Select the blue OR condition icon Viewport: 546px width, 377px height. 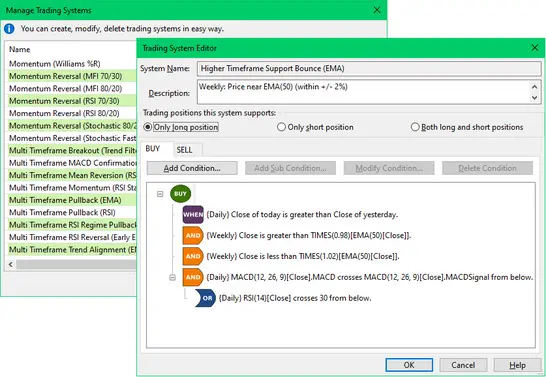click(x=205, y=298)
